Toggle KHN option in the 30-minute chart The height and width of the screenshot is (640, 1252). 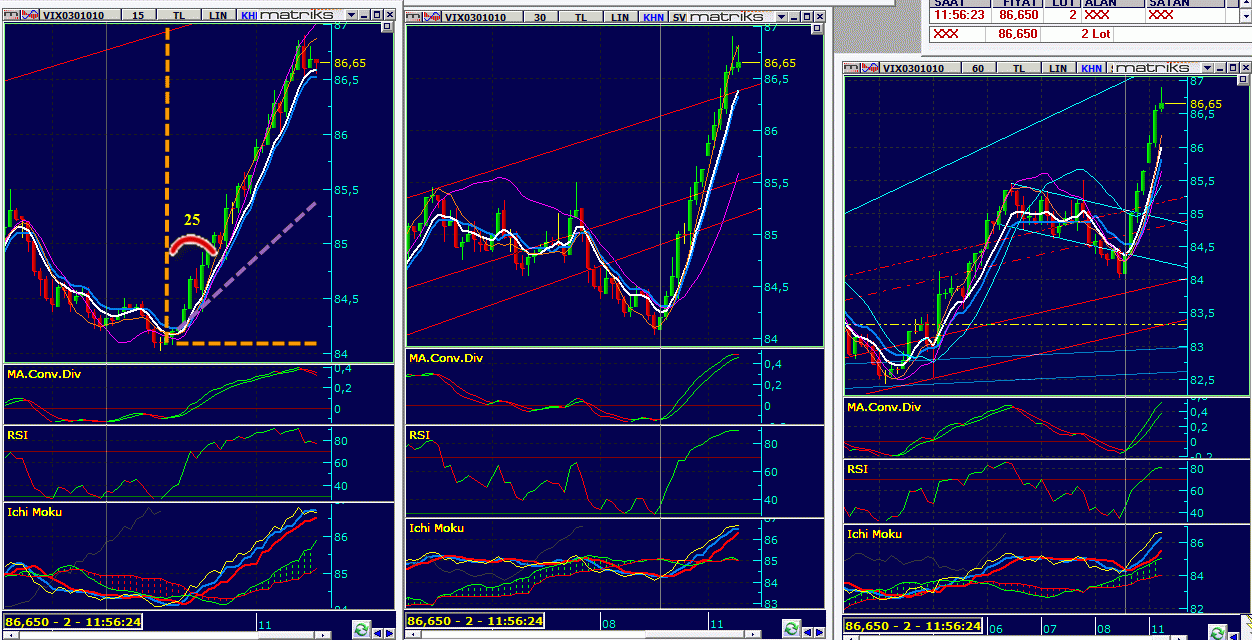tap(653, 17)
